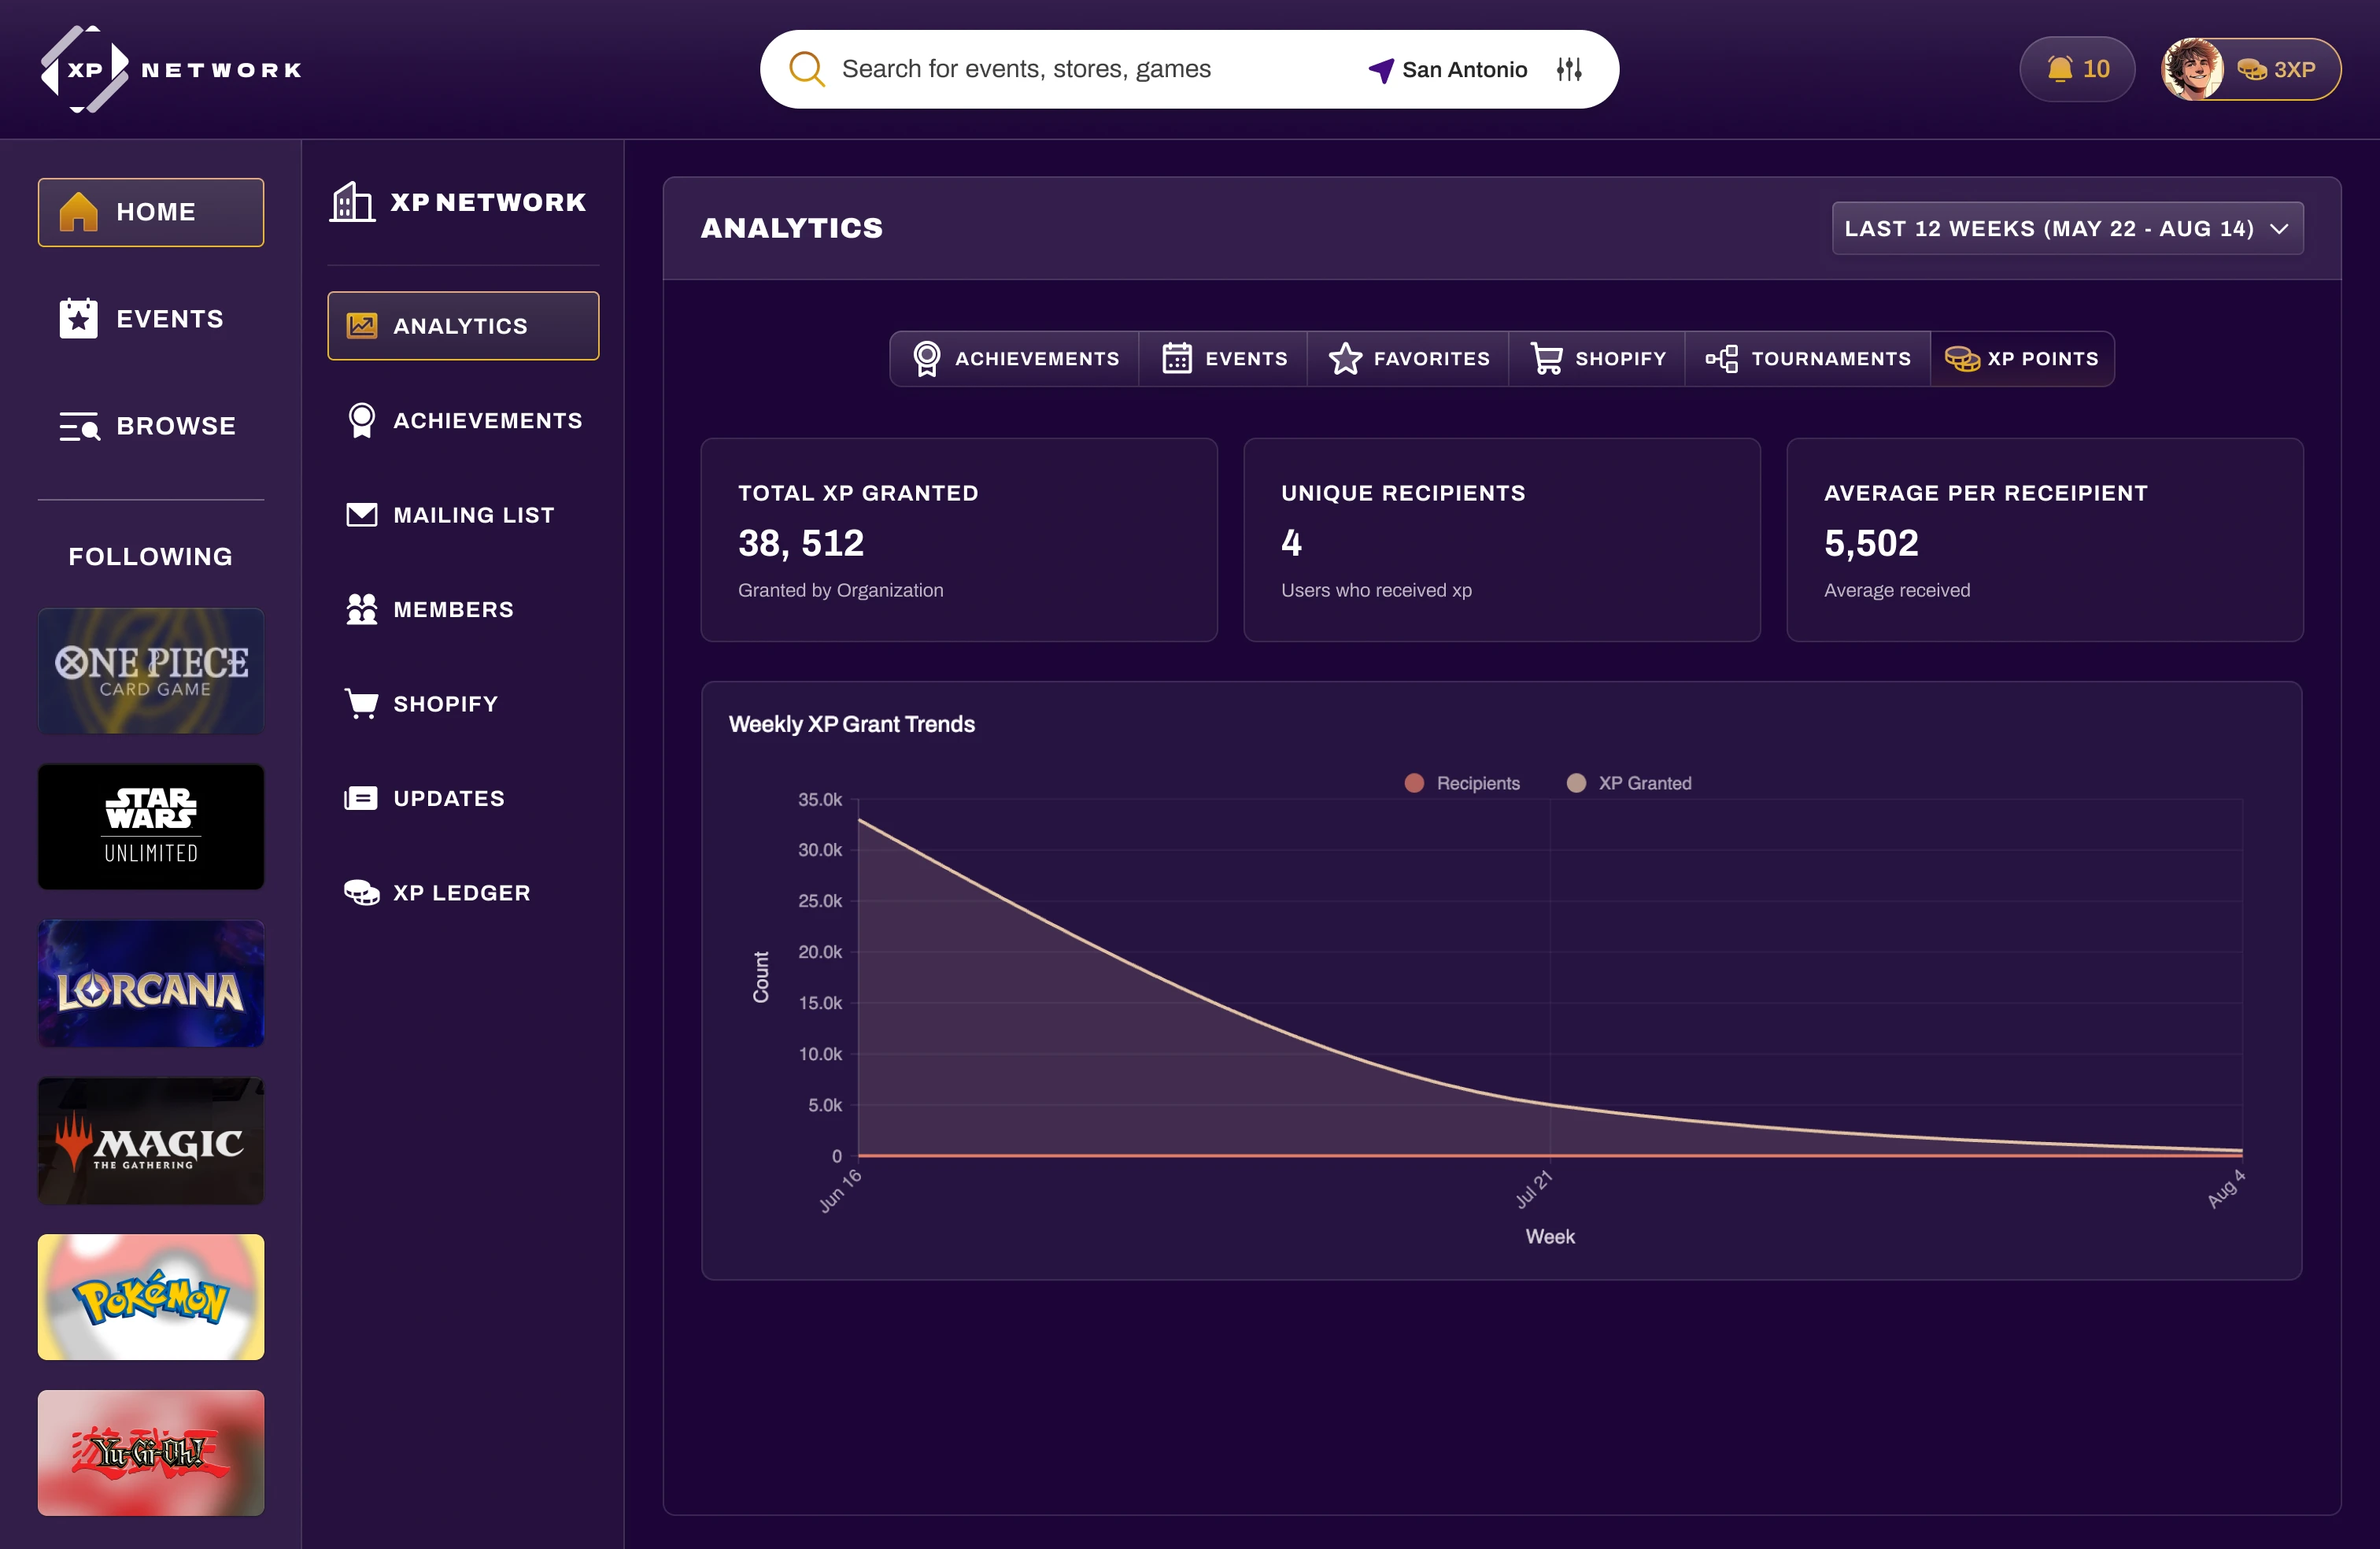Open notifications bell showing 10

(2077, 69)
